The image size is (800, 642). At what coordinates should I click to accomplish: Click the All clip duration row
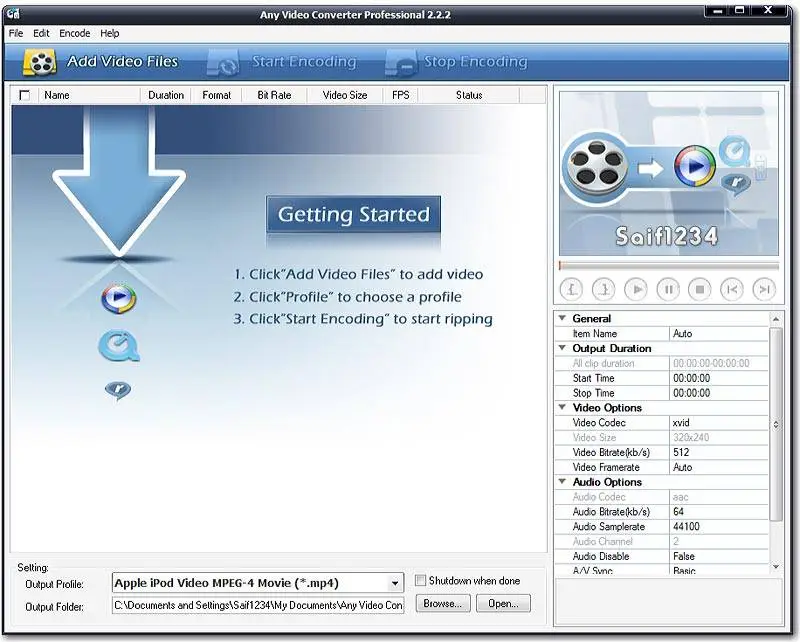tap(662, 363)
